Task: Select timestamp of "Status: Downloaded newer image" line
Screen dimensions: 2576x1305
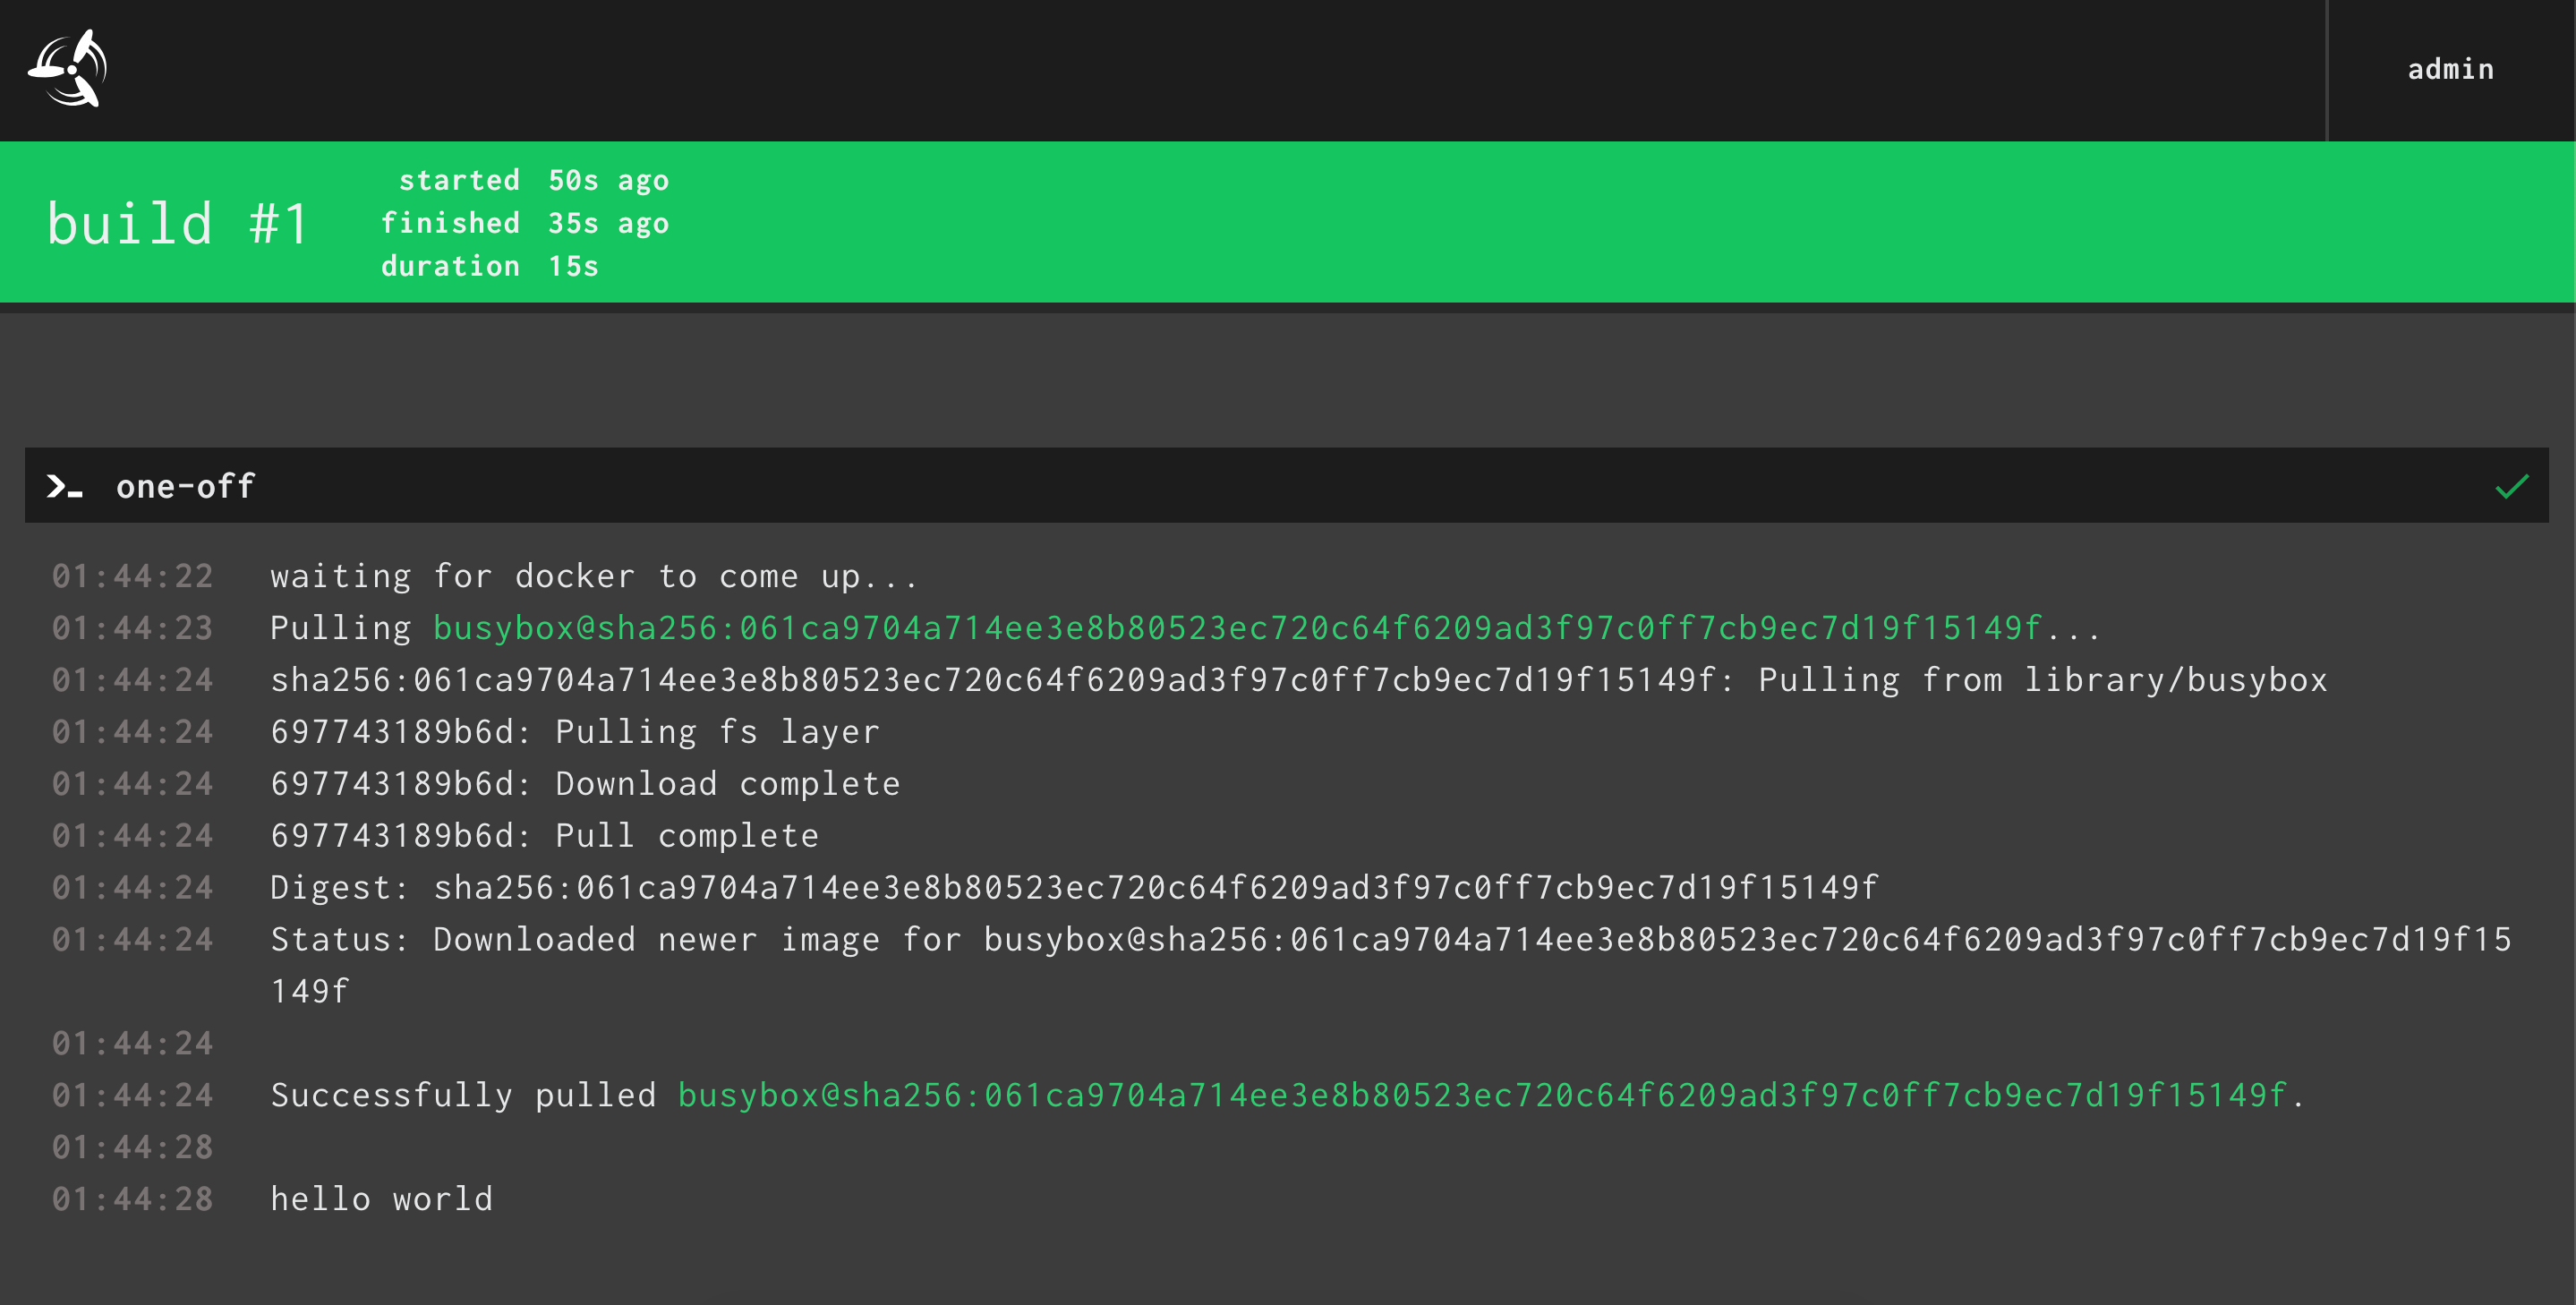Action: pyautogui.click(x=133, y=940)
